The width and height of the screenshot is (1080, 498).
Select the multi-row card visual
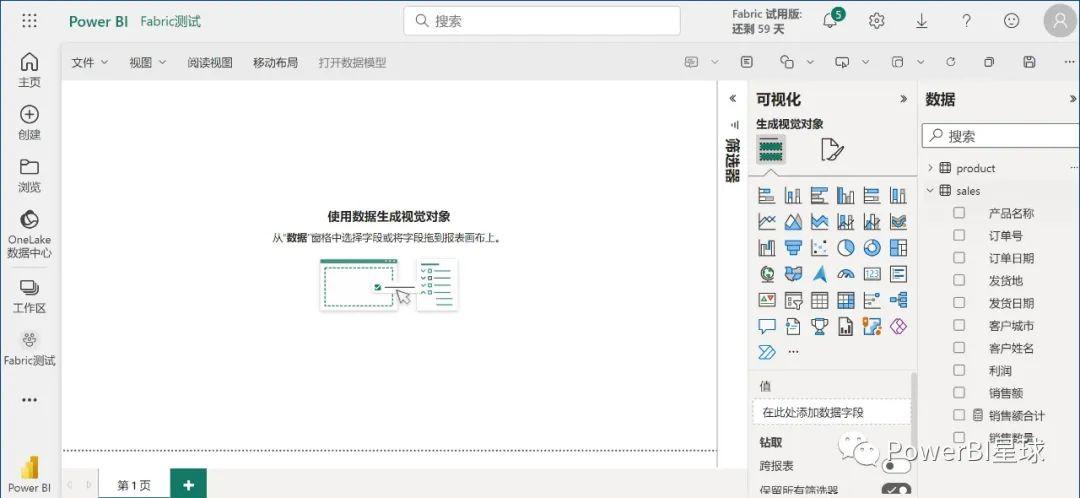897,274
